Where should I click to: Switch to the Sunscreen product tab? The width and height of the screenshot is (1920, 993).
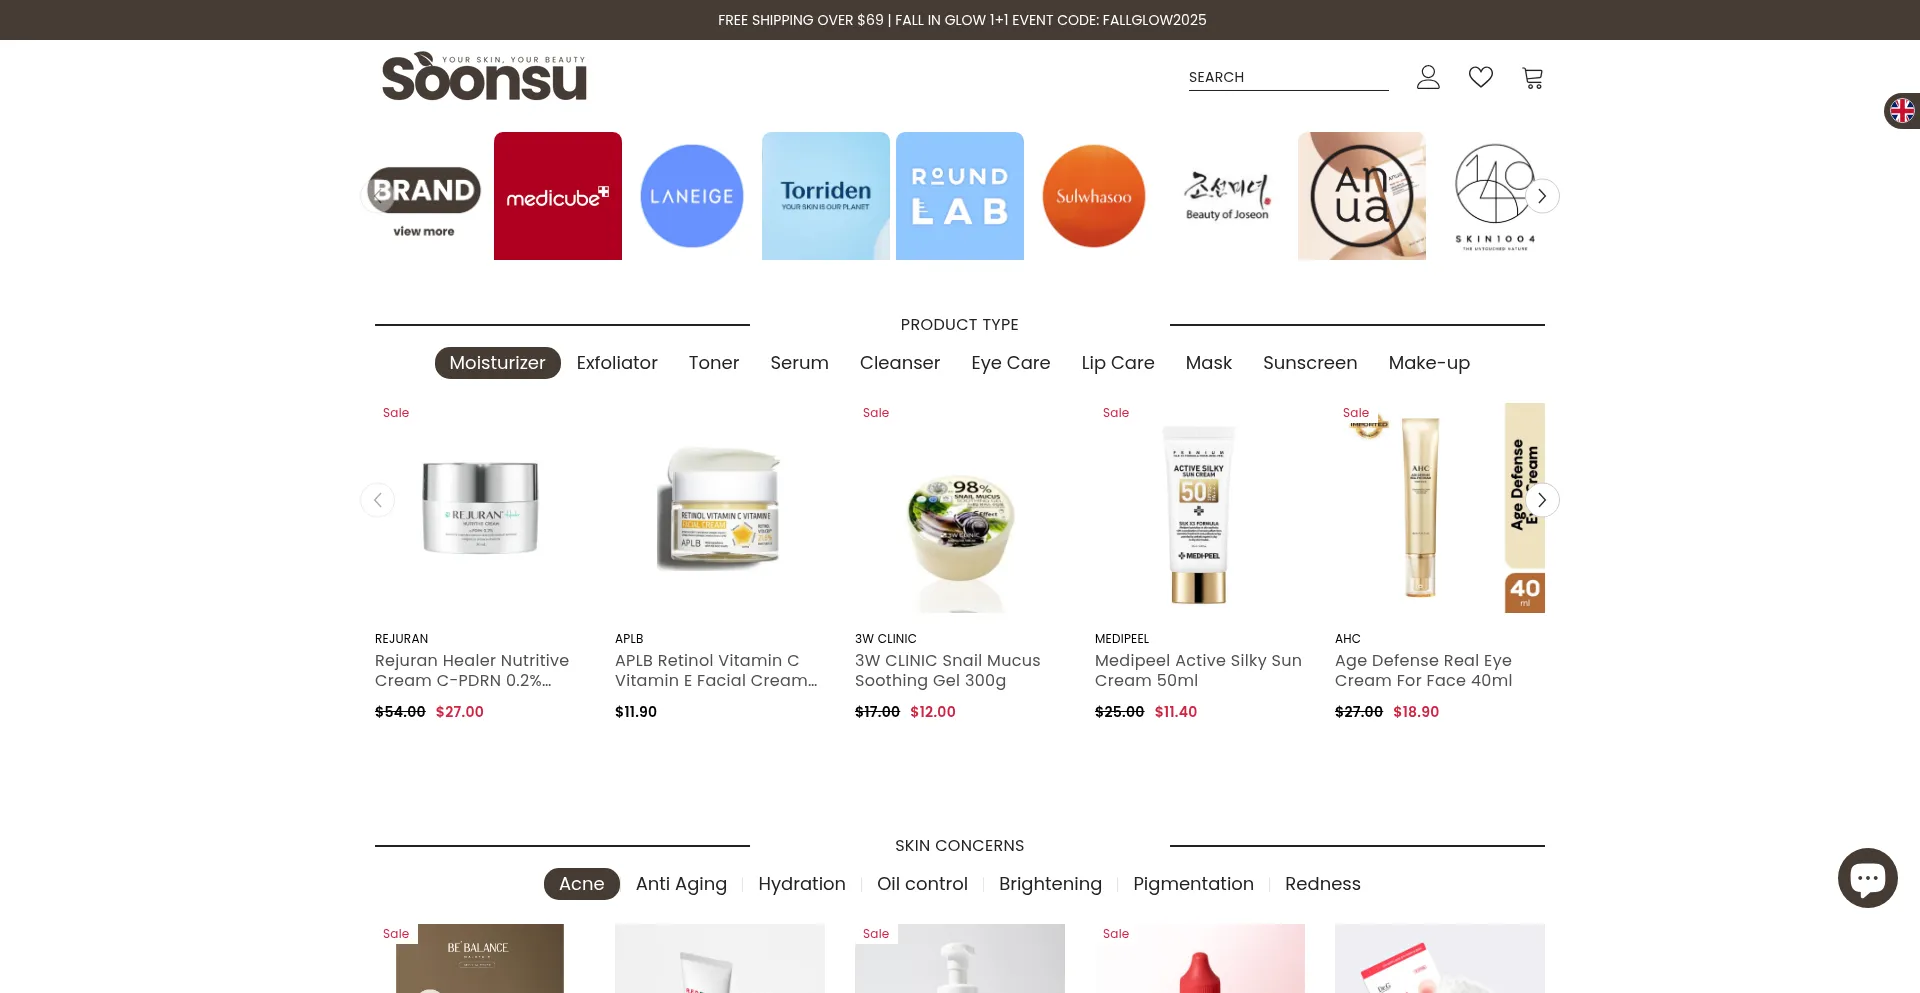[1310, 363]
